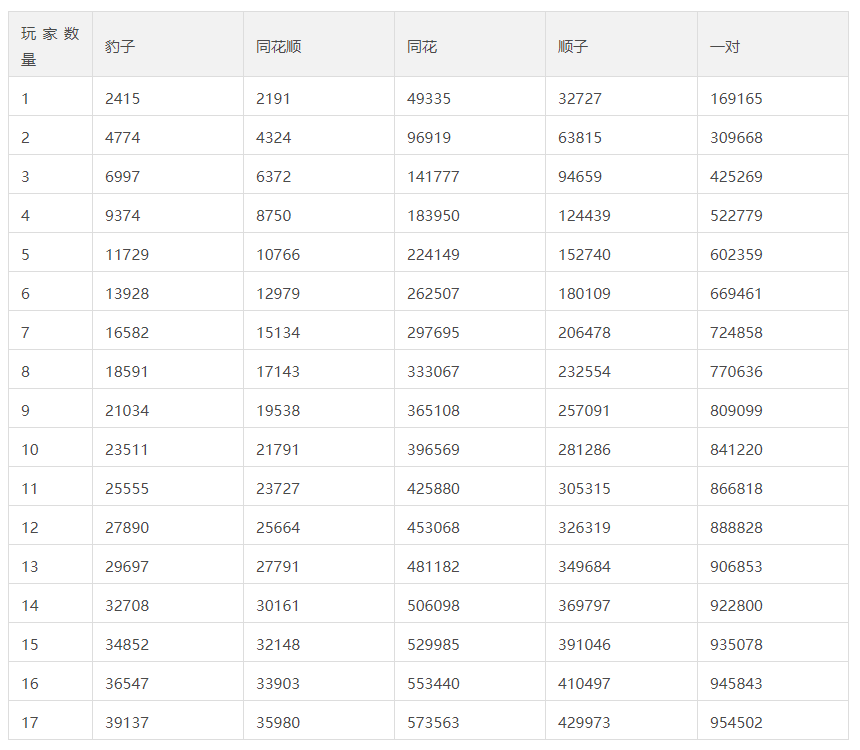The height and width of the screenshot is (750, 860).
Task: Select the 一对 column header
Action: point(725,47)
